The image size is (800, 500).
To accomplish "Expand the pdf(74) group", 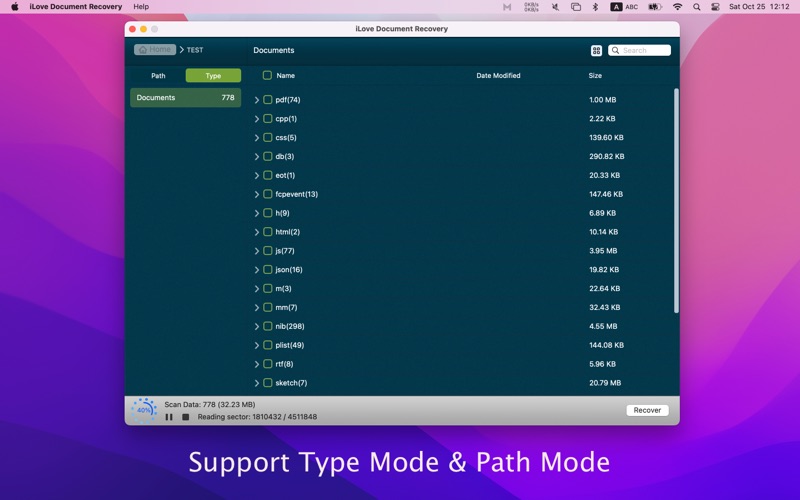I will [x=257, y=100].
